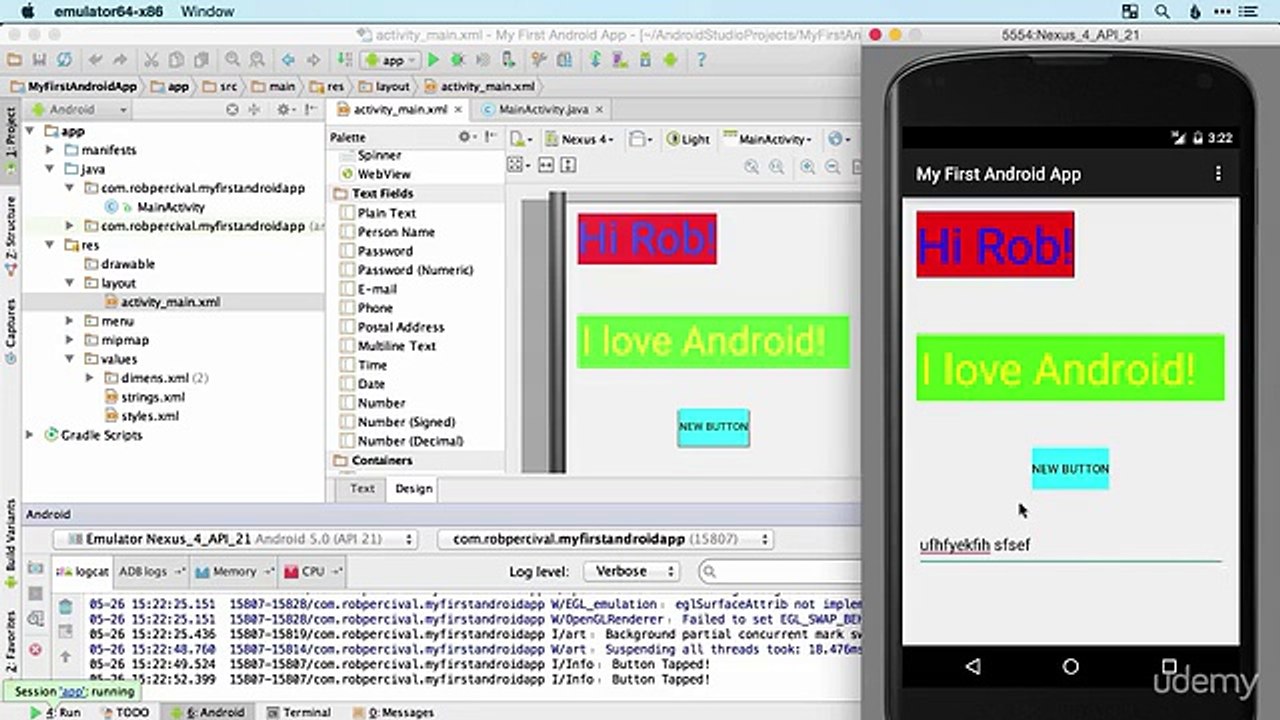
Task: Tap the emulator Back navigation button
Action: pyautogui.click(x=973, y=667)
